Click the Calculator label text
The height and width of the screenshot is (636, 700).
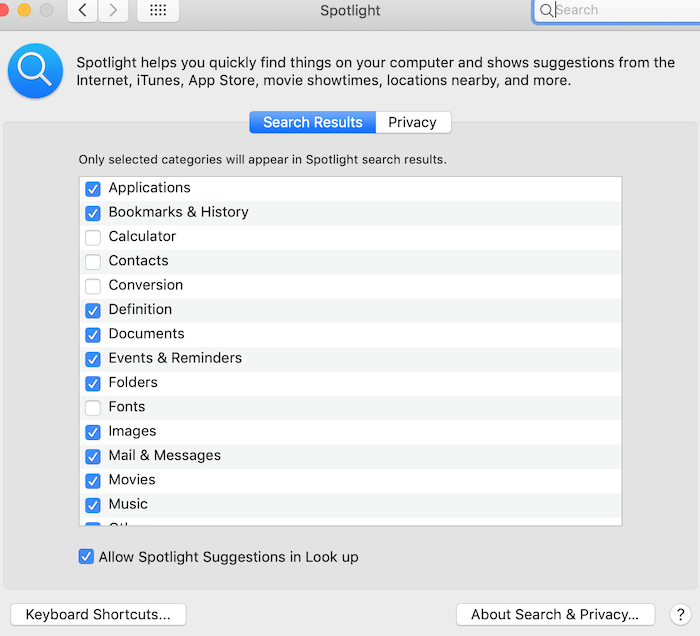142,236
